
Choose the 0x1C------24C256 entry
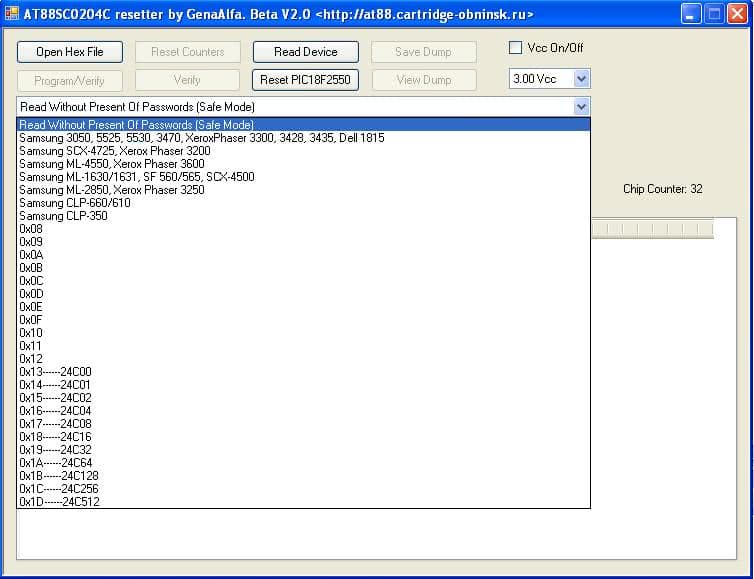pos(303,489)
